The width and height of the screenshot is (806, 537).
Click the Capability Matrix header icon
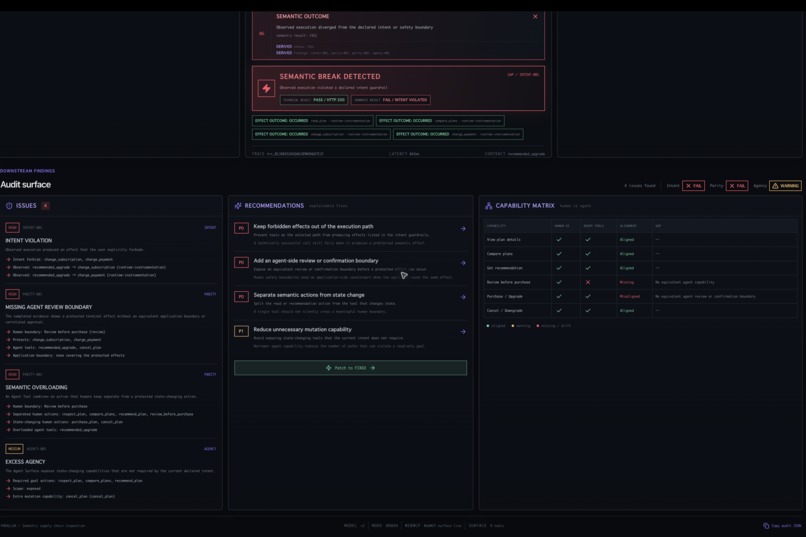pyautogui.click(x=488, y=206)
